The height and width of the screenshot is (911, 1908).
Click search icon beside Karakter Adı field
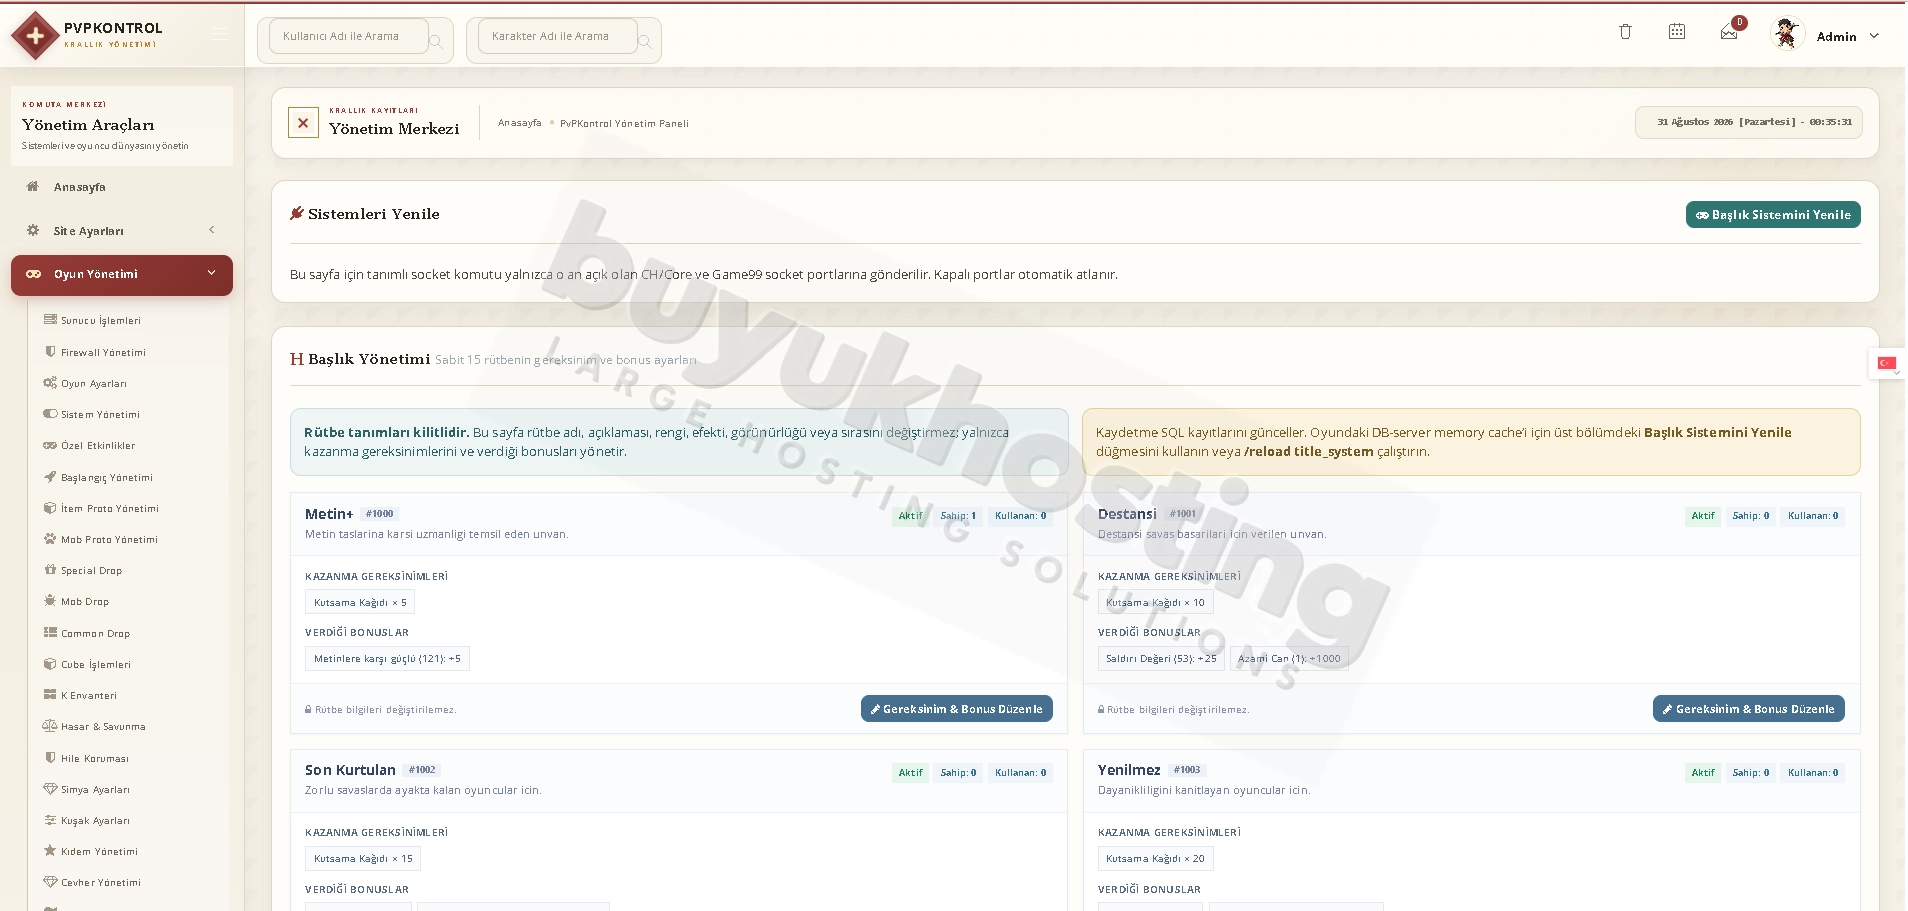tap(645, 41)
